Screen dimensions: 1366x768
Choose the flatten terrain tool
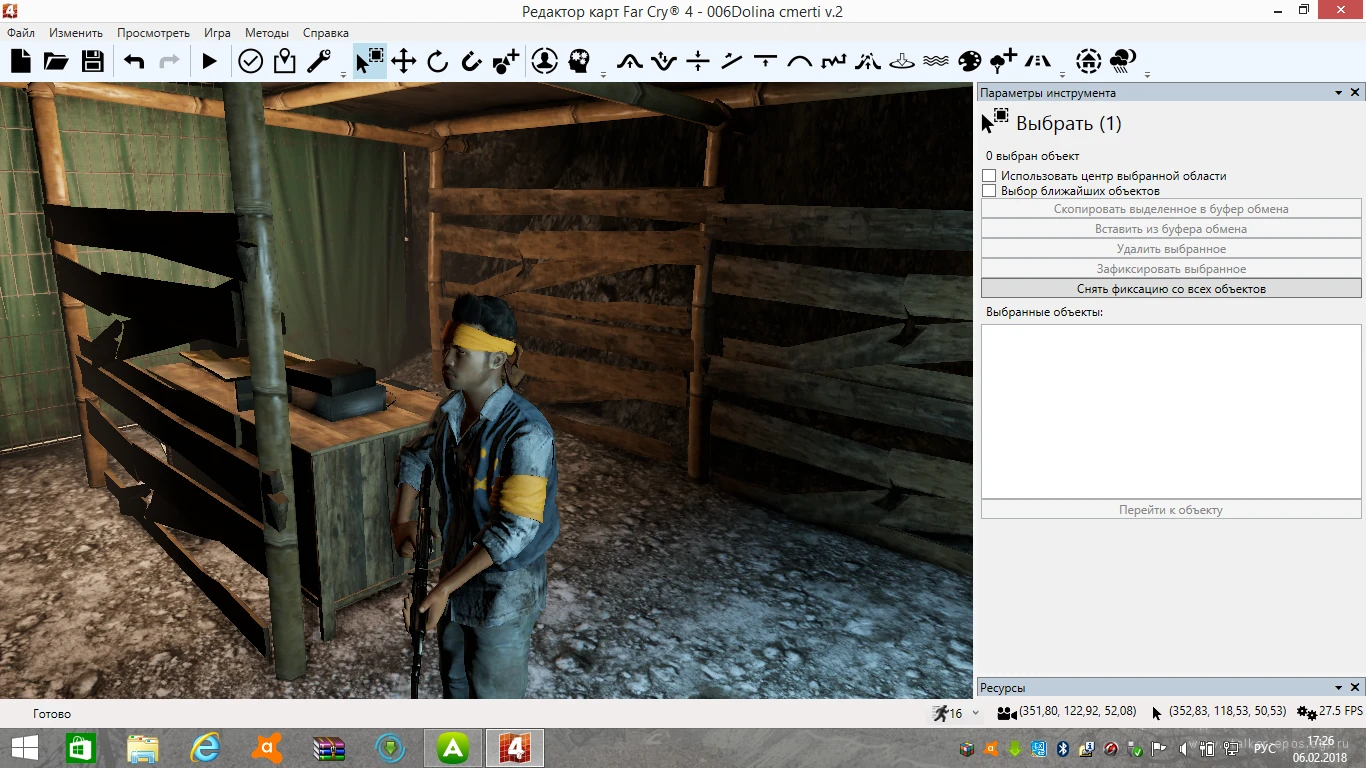click(698, 61)
